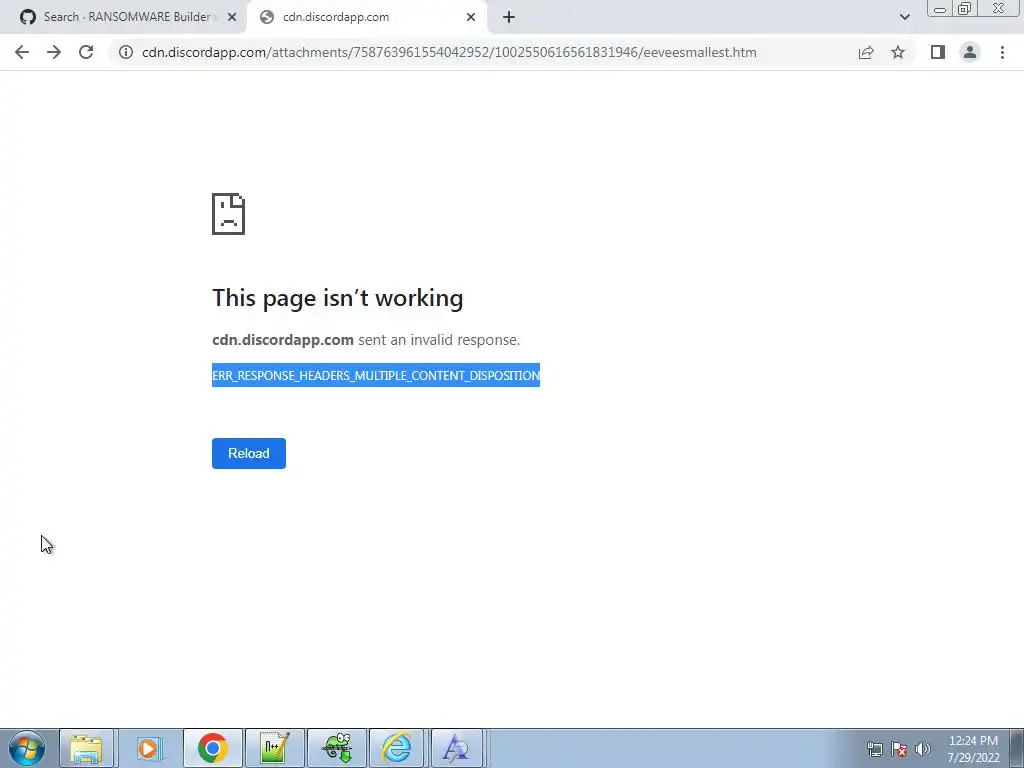Open Chrome's three-dot menu

[x=1002, y=52]
